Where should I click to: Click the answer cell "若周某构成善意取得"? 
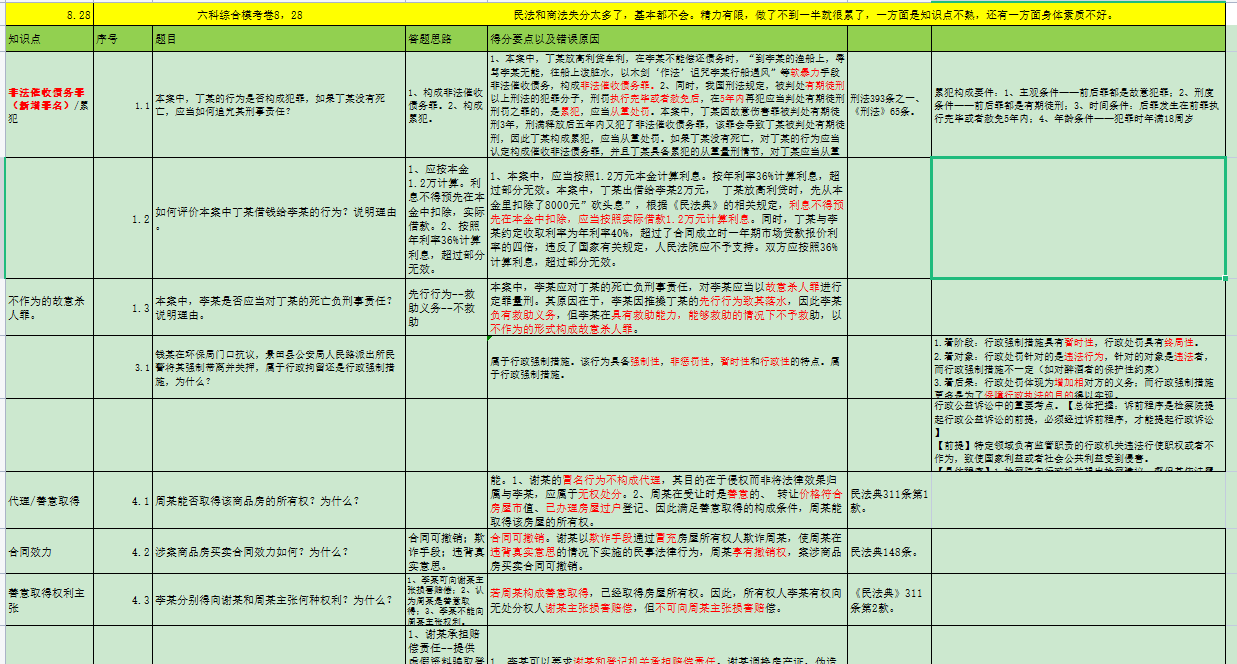coord(668,600)
